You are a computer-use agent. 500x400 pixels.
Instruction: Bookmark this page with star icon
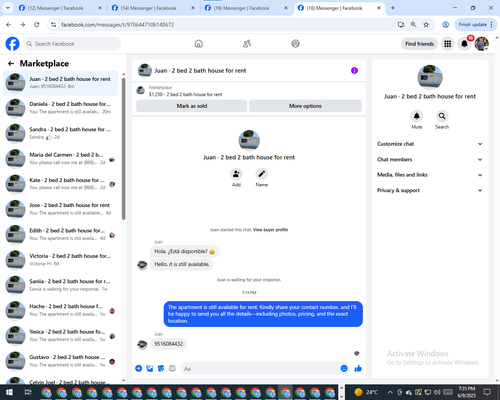pos(426,24)
